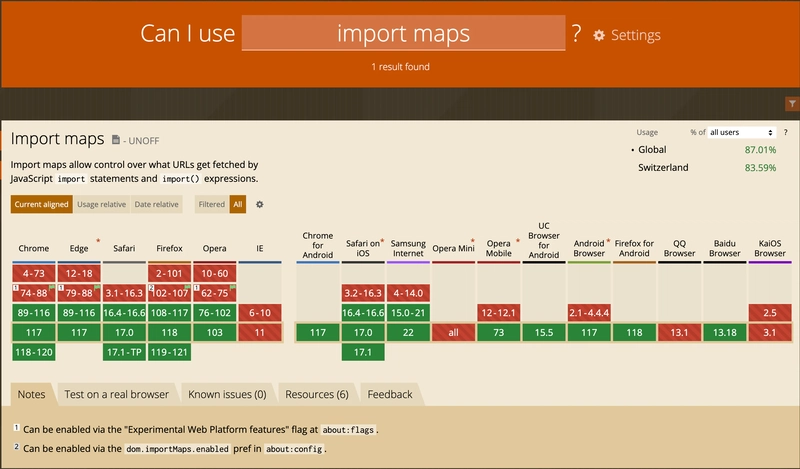Select Current aligned view
800x469 pixels.
click(x=41, y=204)
